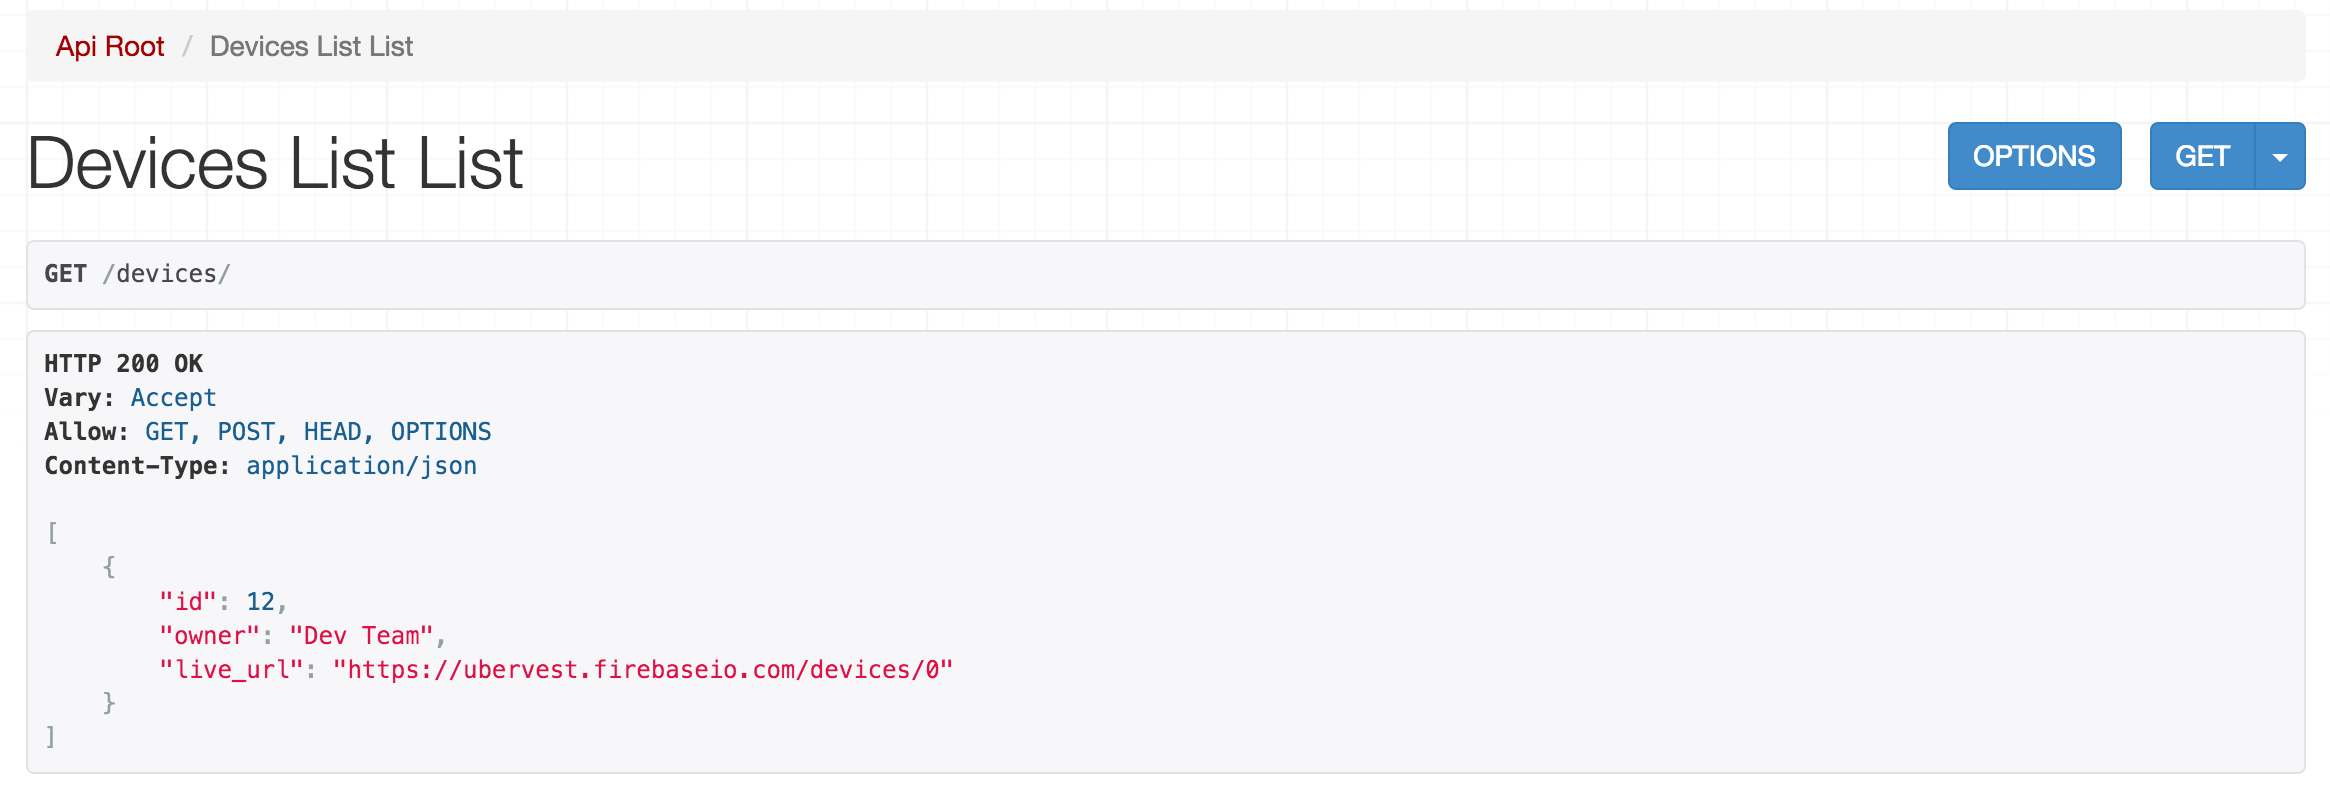Click the HTTP 200 OK status text
This screenshot has width=2330, height=806.
124,364
